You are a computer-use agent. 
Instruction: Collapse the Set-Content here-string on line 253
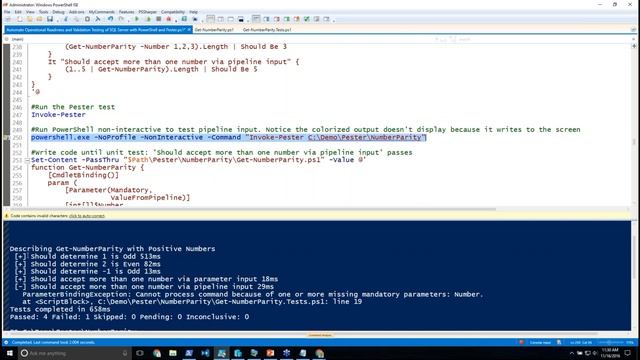[27, 160]
